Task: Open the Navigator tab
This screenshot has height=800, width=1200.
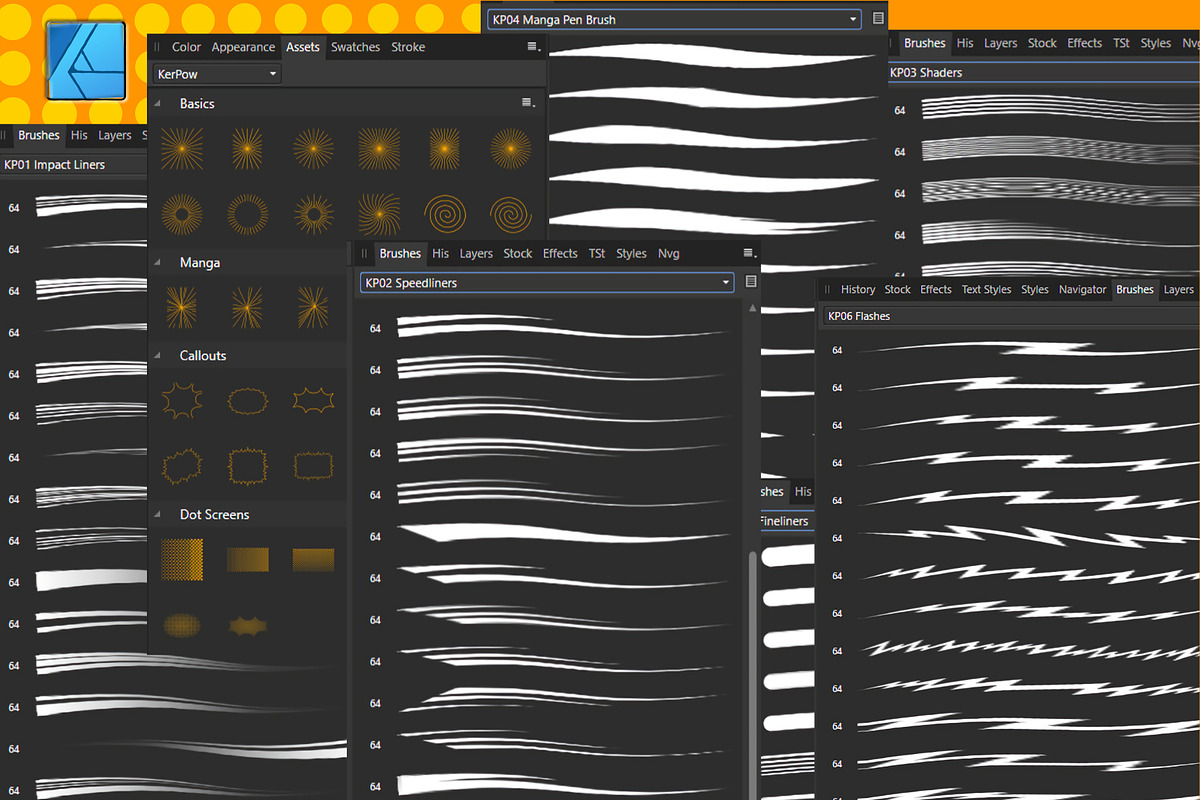Action: 1082,289
